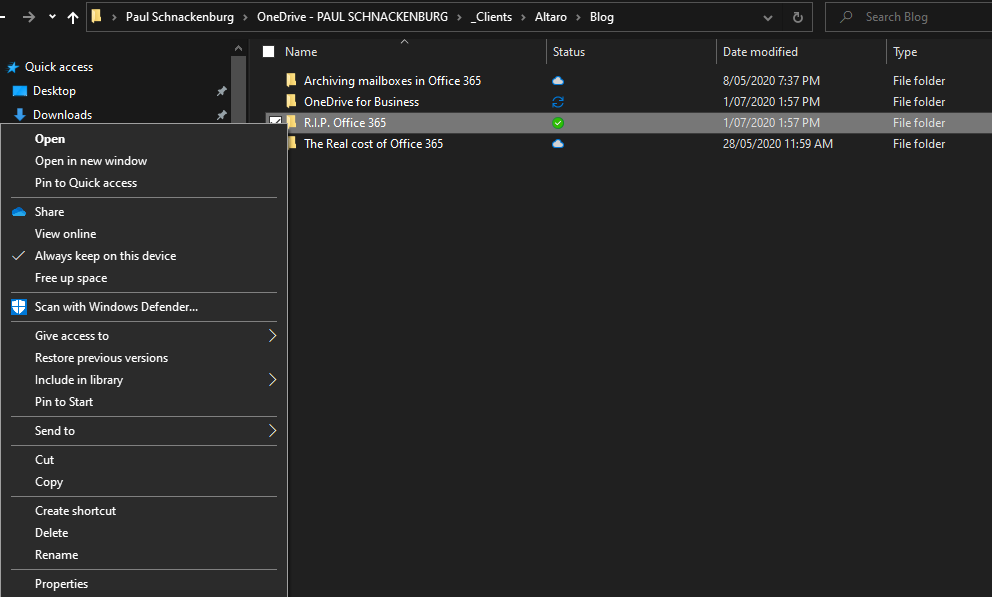This screenshot has width=992, height=597.
Task: Click the folder icon in address bar
Action: click(x=96, y=16)
